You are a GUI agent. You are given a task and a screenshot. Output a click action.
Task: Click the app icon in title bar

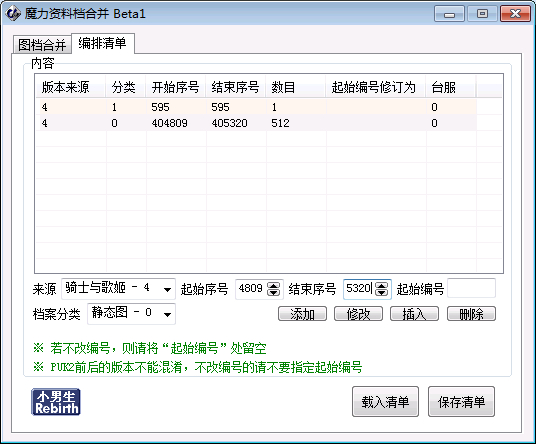coord(13,14)
